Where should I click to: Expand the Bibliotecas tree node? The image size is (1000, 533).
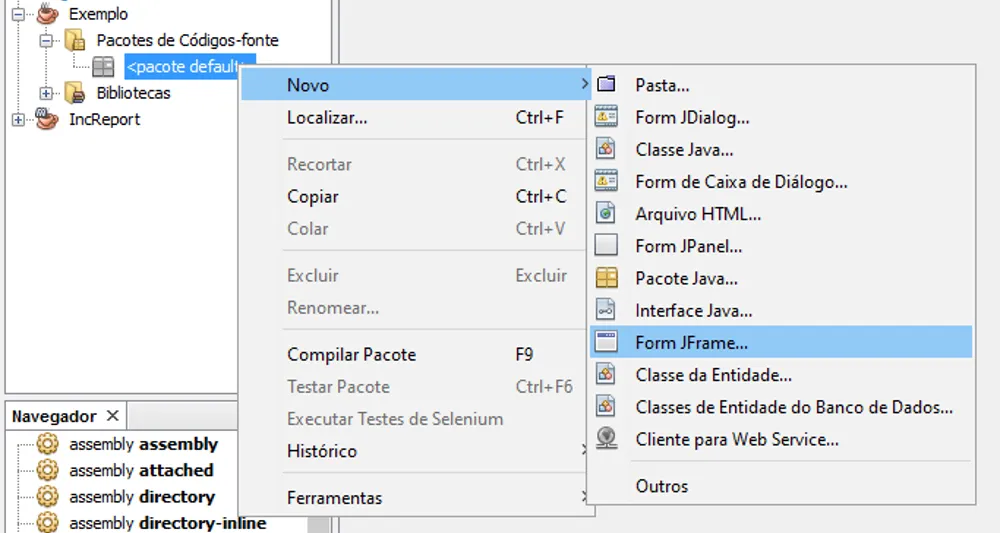[46, 93]
